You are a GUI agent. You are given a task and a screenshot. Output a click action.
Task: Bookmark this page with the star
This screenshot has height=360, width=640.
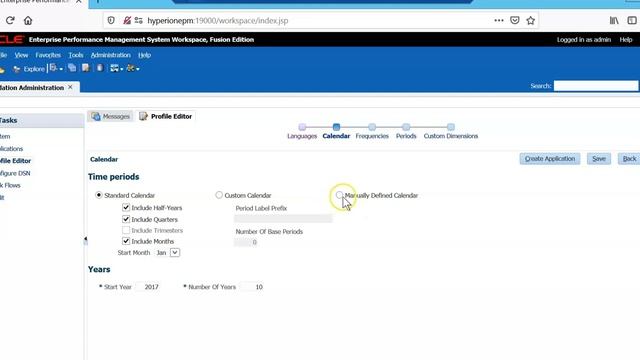[x=530, y=20]
